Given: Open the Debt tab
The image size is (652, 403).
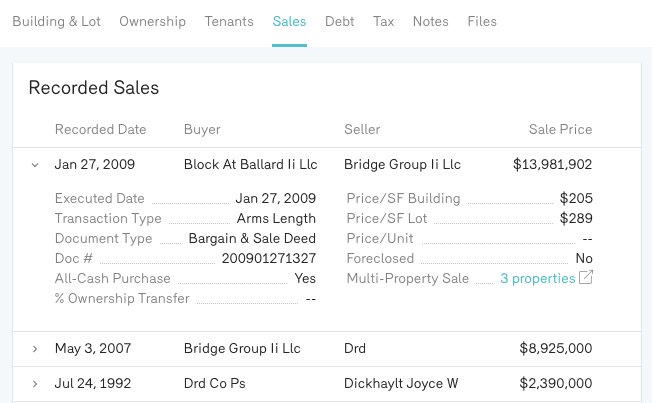Looking at the screenshot, I should pos(339,21).
